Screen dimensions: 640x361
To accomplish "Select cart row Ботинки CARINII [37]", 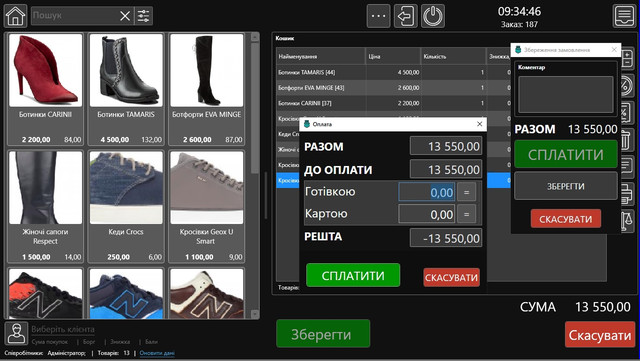I will pyautogui.click(x=393, y=103).
